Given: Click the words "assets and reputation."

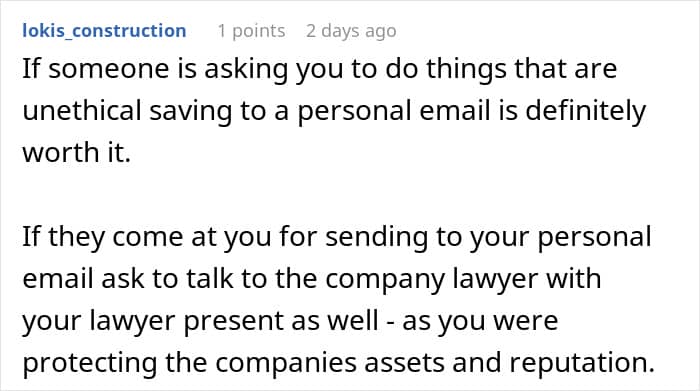Looking at the screenshot, I should pos(509,363).
